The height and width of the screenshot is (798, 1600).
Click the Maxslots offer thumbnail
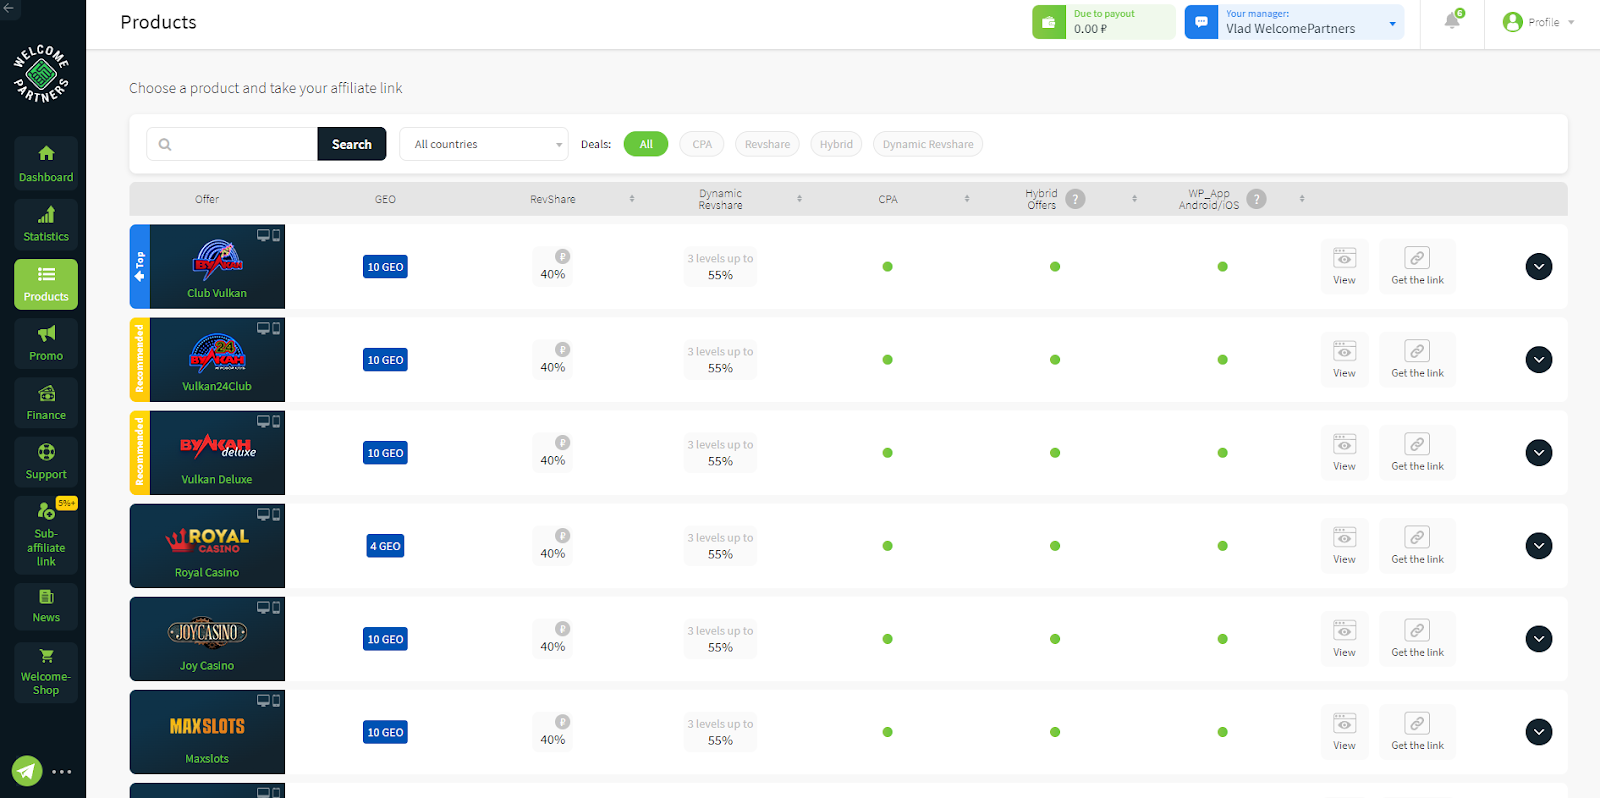pos(207,732)
